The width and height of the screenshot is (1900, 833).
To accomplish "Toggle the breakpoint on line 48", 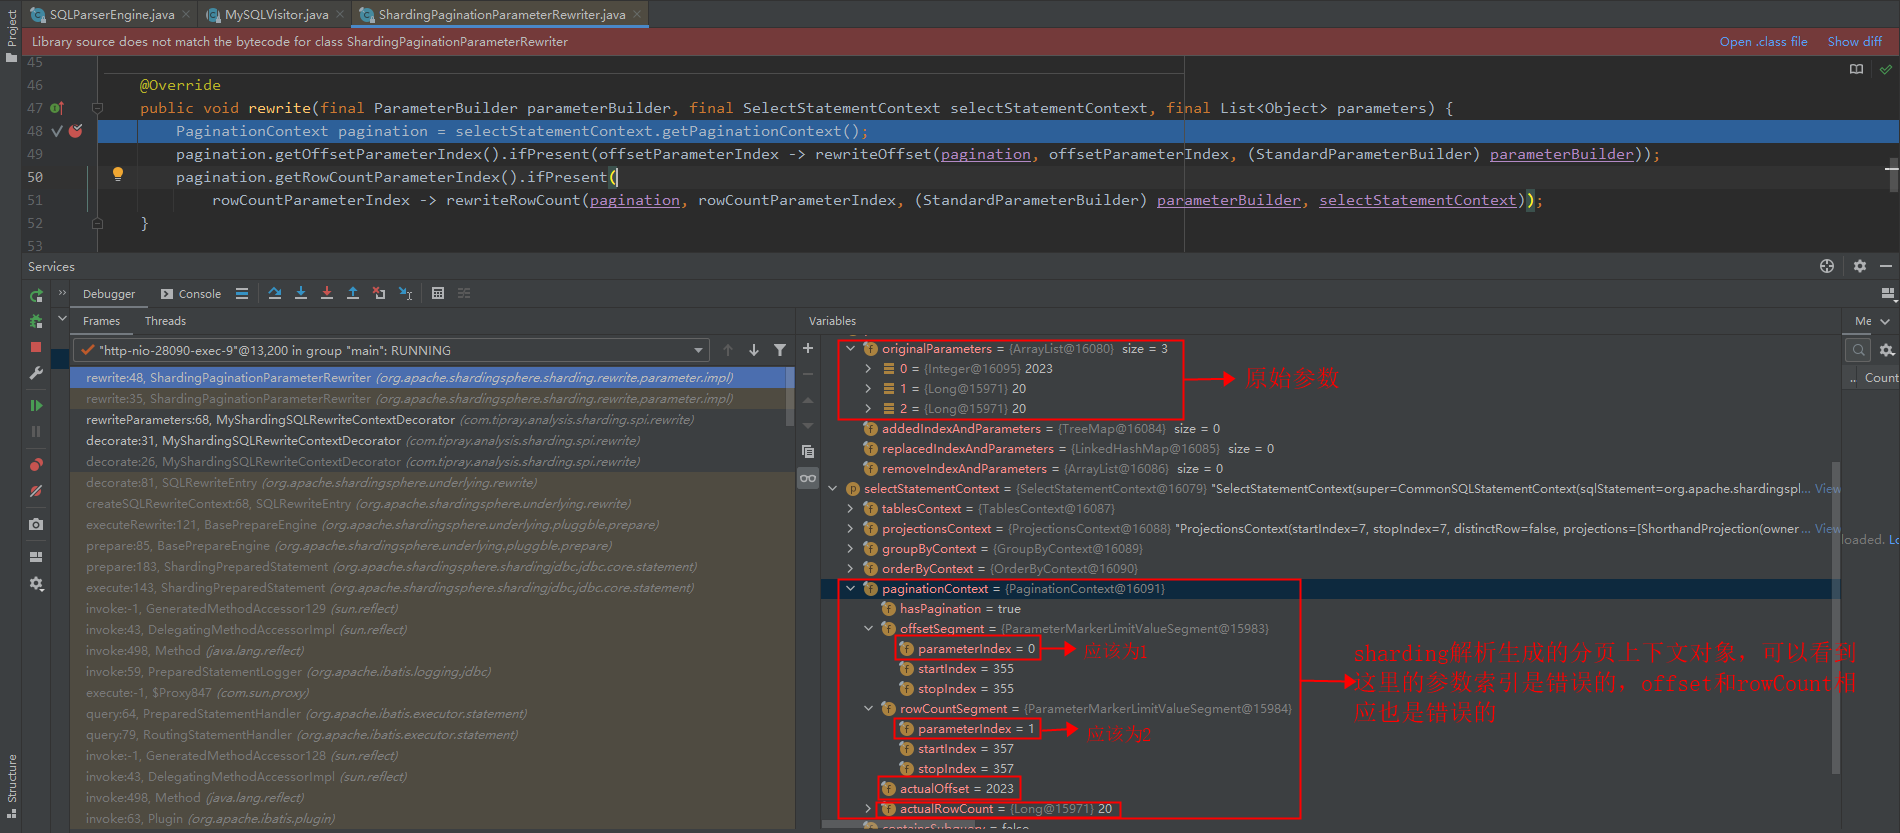I will click(76, 131).
